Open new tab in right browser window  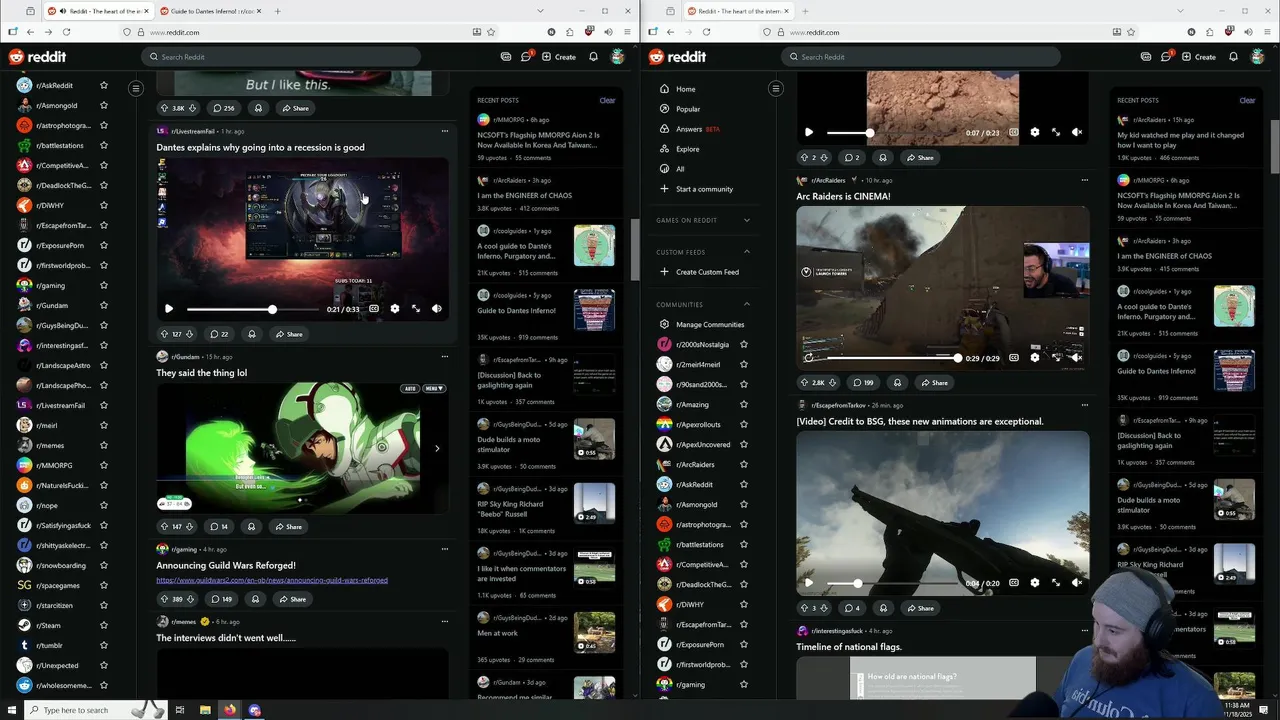point(805,11)
